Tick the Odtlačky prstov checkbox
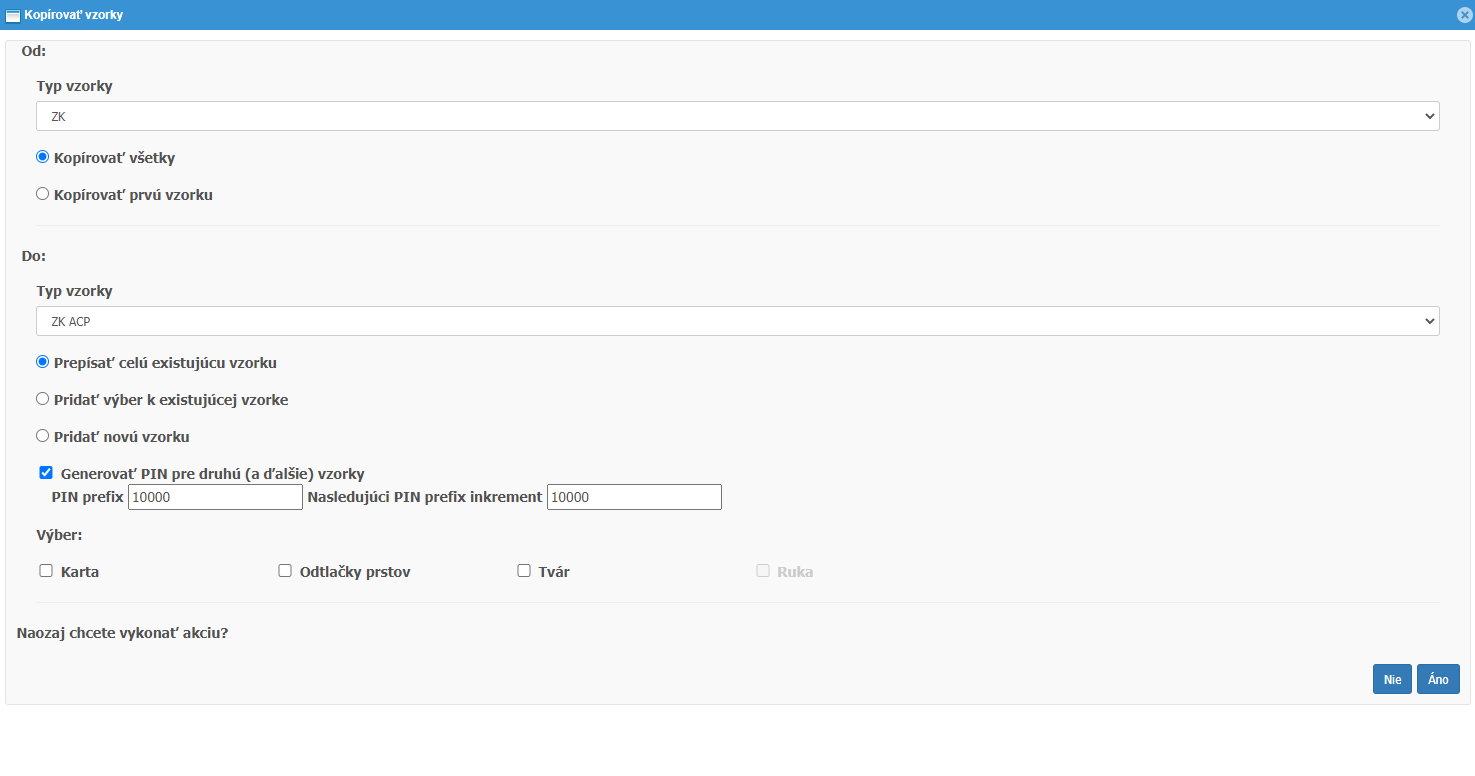The image size is (1475, 776). pos(285,571)
